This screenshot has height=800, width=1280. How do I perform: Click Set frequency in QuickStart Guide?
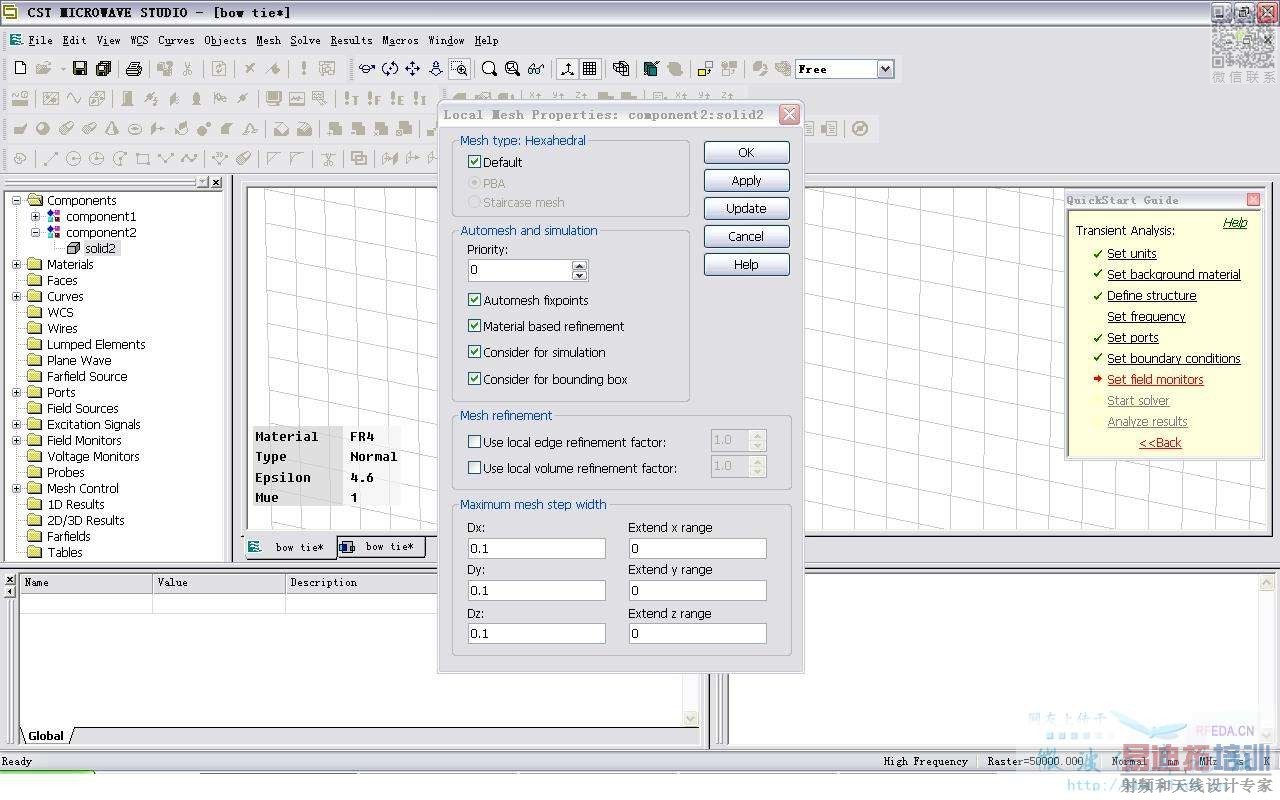click(x=1146, y=316)
